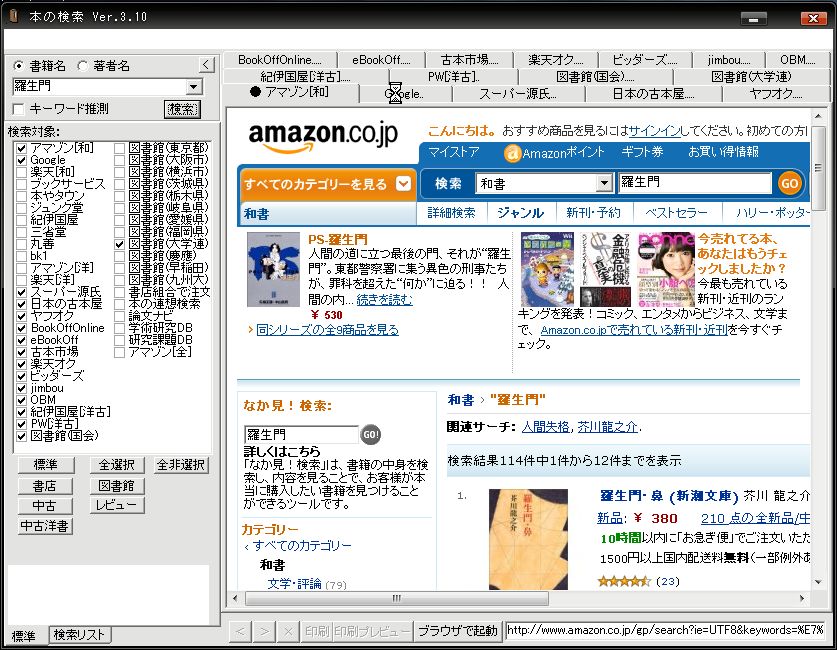Click the star rating for 羅生門・鼻
This screenshot has height=650, width=837.
(x=624, y=581)
